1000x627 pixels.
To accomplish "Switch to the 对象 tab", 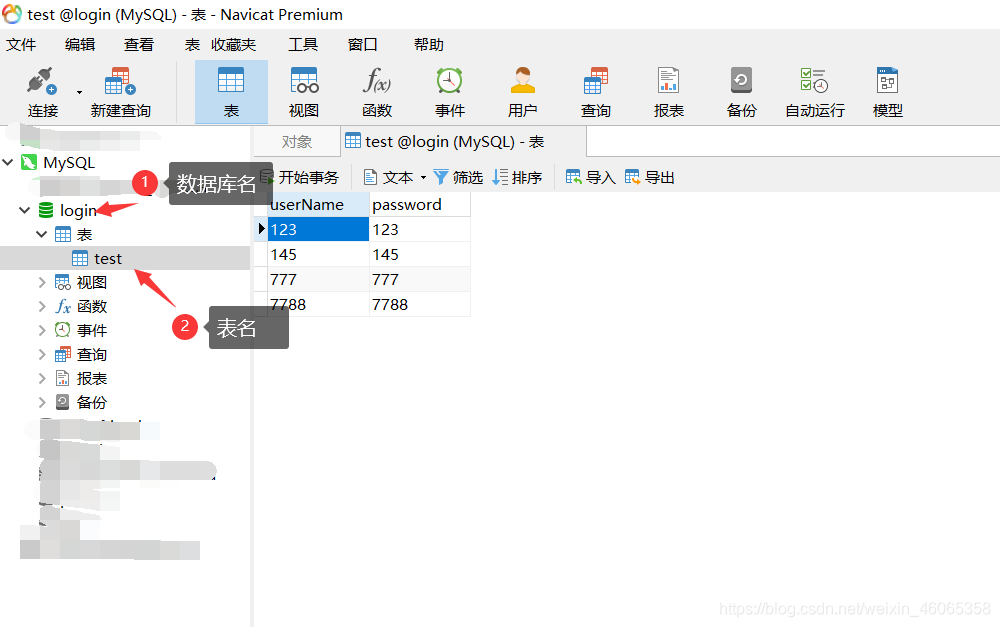I will tap(295, 141).
